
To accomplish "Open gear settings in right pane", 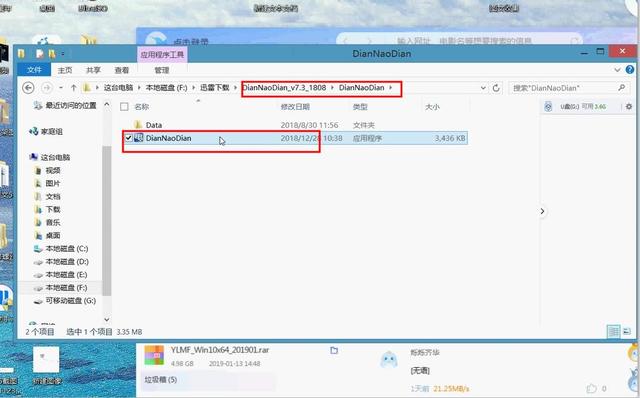I will pos(629,107).
